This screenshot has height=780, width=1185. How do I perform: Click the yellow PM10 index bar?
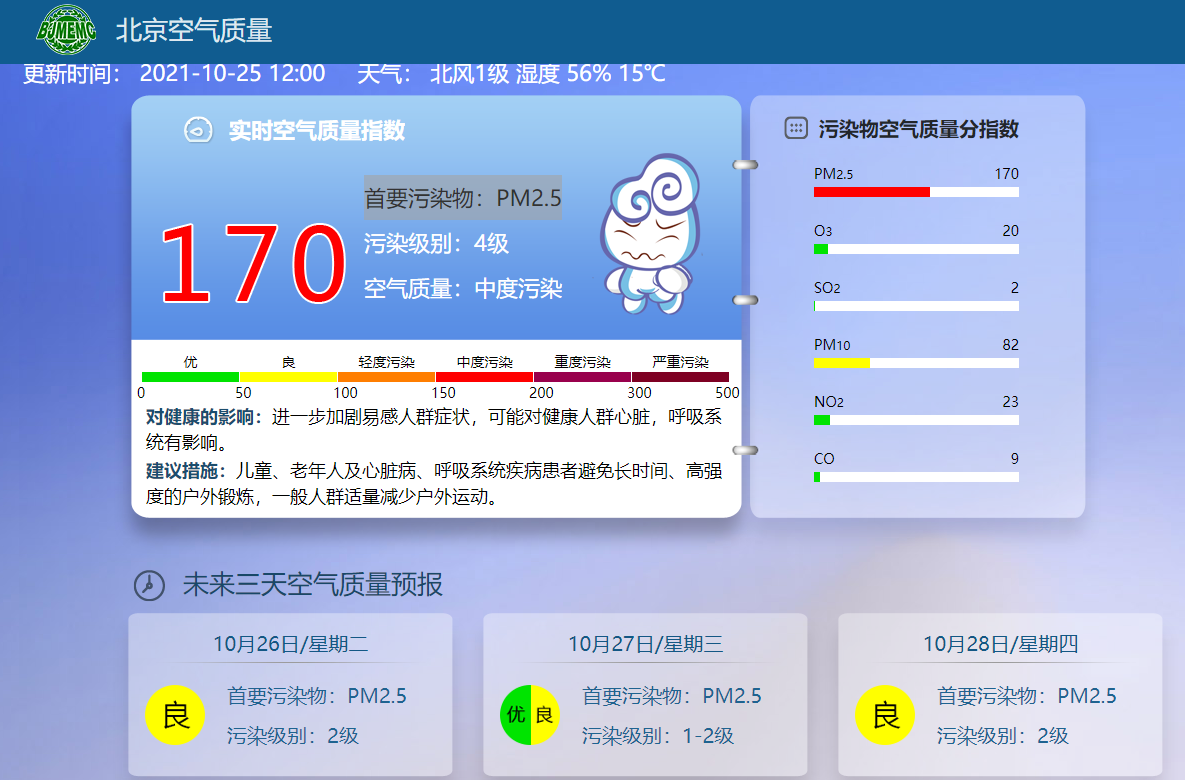coord(841,362)
